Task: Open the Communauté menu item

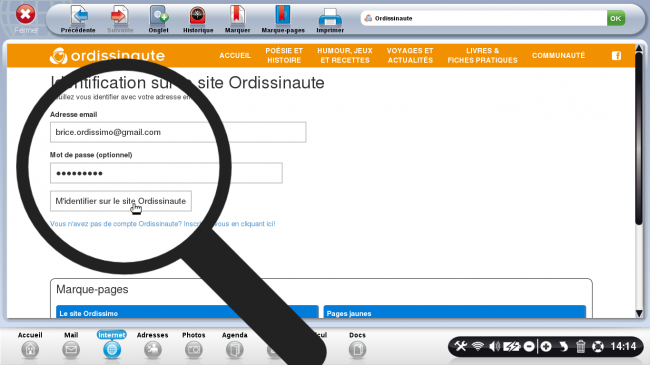Action: tap(558, 56)
